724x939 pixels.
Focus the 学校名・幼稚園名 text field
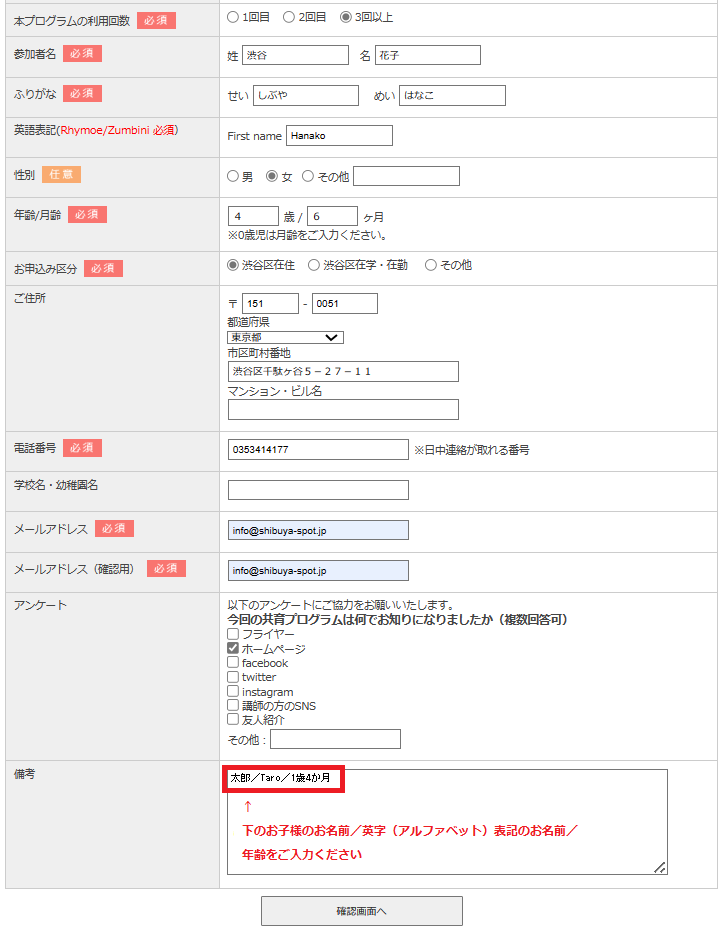pyautogui.click(x=318, y=490)
